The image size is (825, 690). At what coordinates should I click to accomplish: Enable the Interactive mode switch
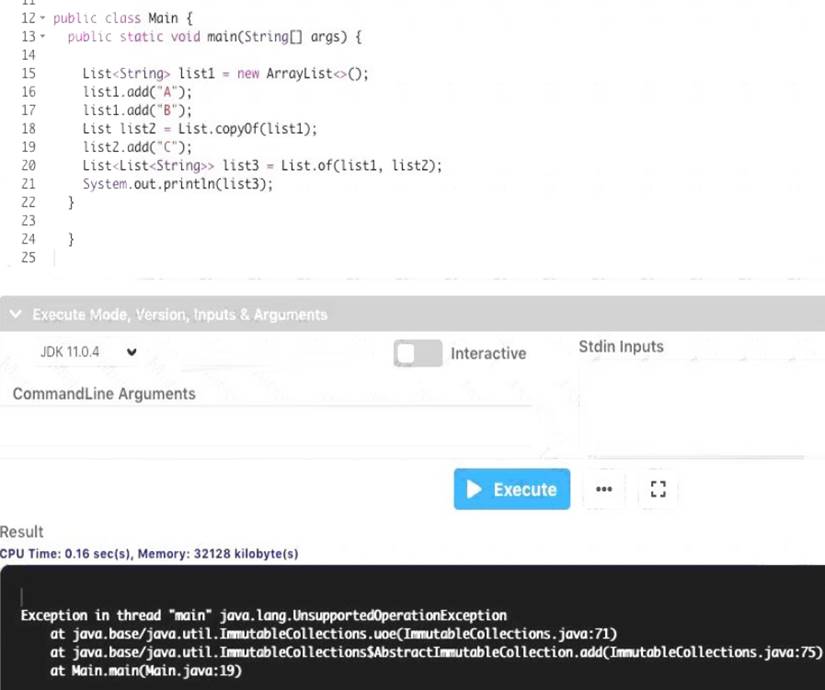click(x=418, y=353)
